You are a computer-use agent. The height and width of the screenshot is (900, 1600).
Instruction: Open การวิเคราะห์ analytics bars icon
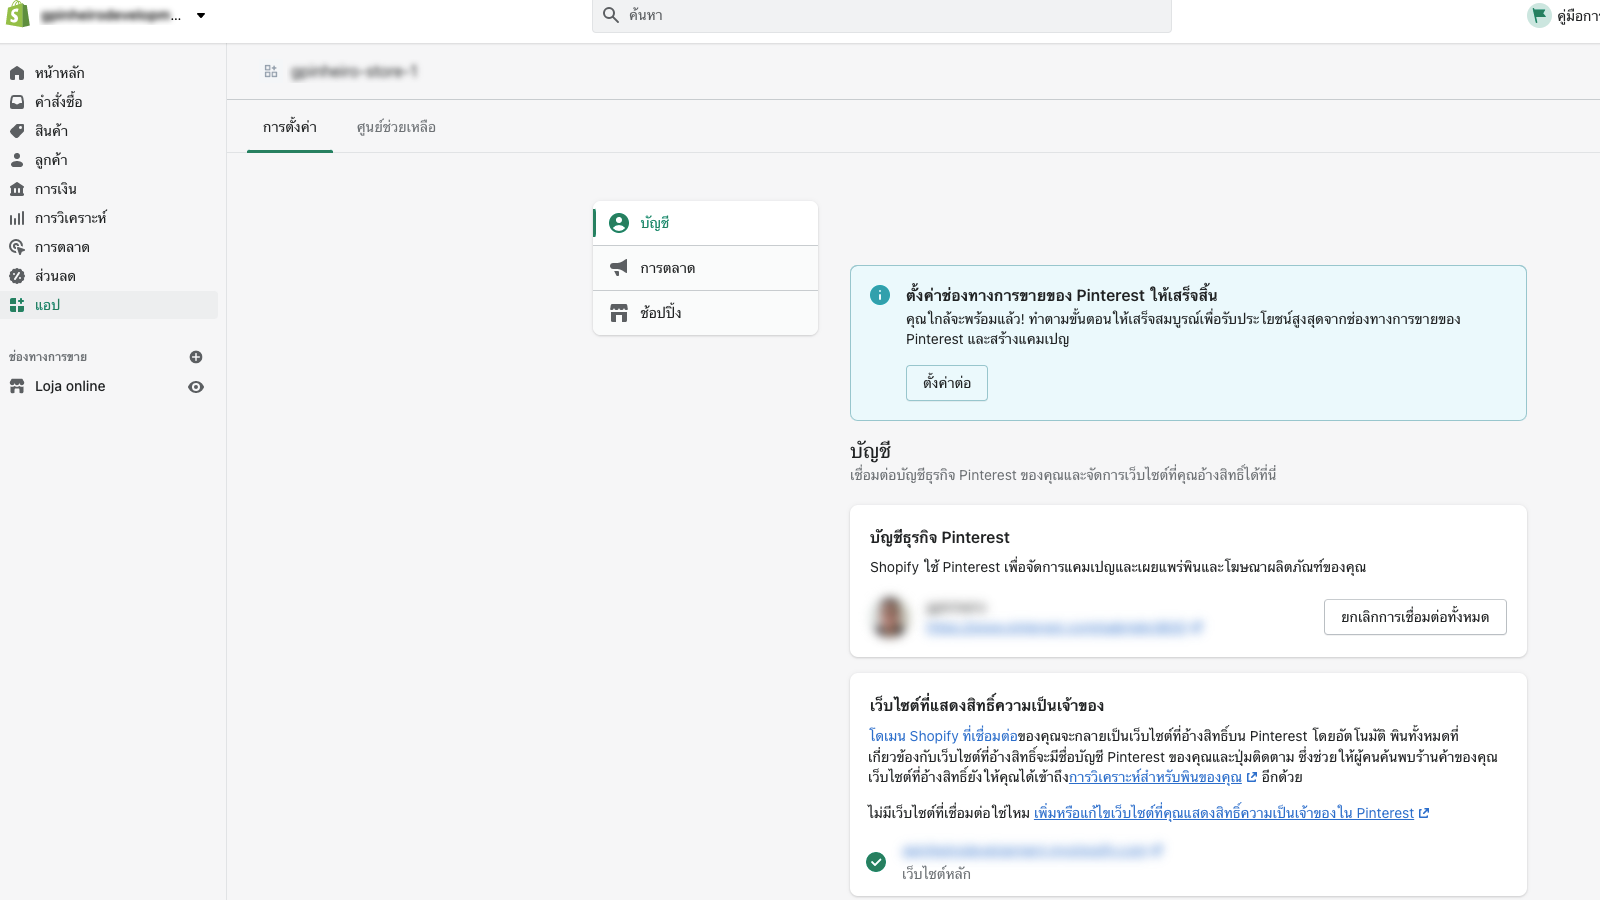[17, 218]
